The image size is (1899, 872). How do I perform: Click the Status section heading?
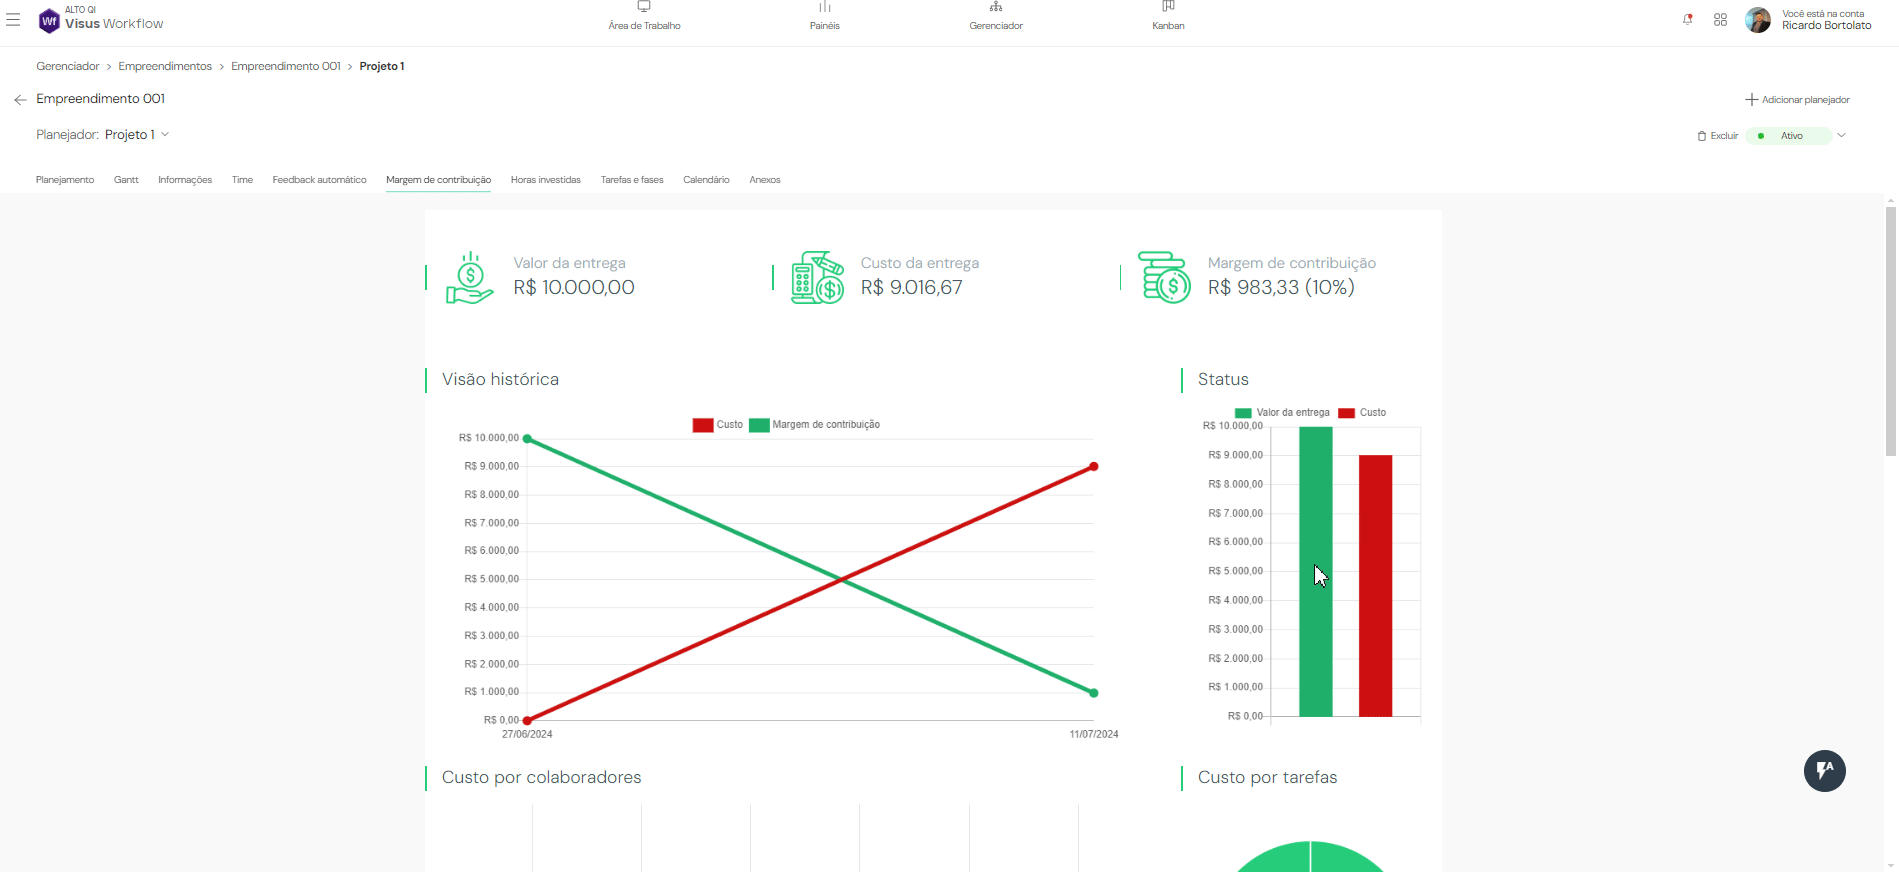[x=1223, y=380]
